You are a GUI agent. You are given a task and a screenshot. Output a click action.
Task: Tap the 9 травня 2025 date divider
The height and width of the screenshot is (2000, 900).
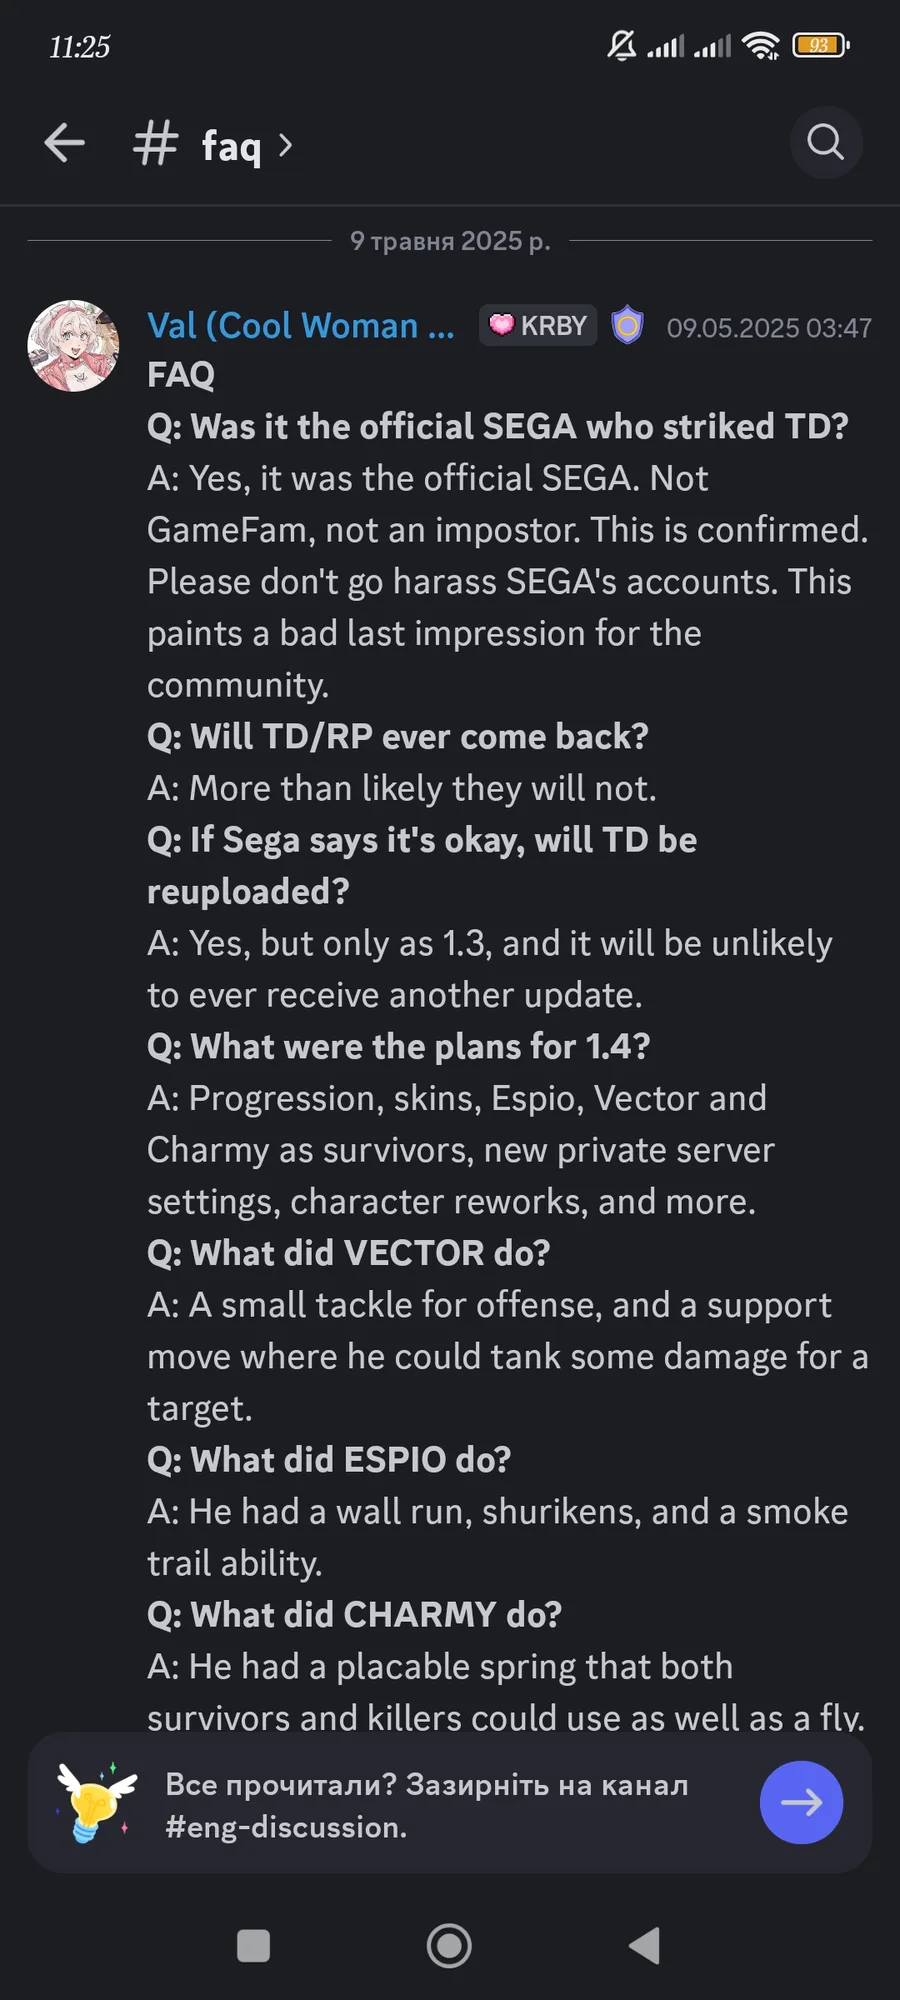450,241
